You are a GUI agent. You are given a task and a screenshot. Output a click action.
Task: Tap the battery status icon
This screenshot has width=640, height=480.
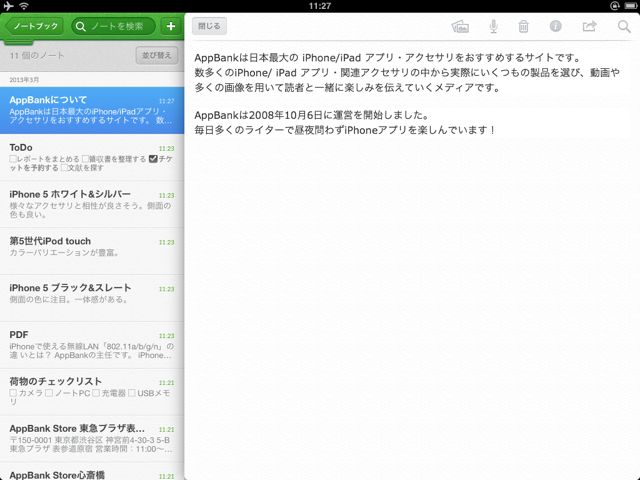(x=631, y=6)
